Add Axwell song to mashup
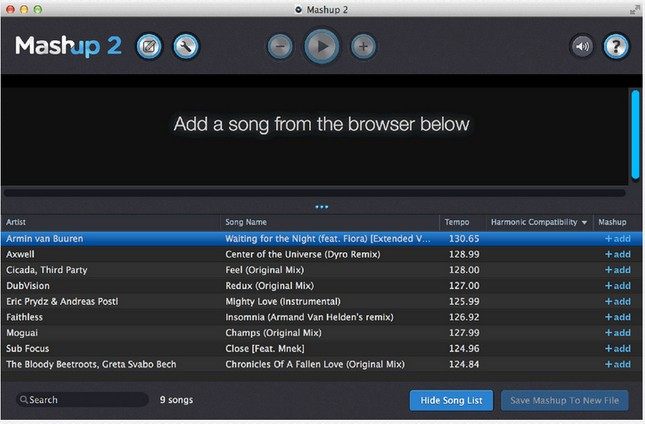This screenshot has width=645, height=424. [618, 254]
